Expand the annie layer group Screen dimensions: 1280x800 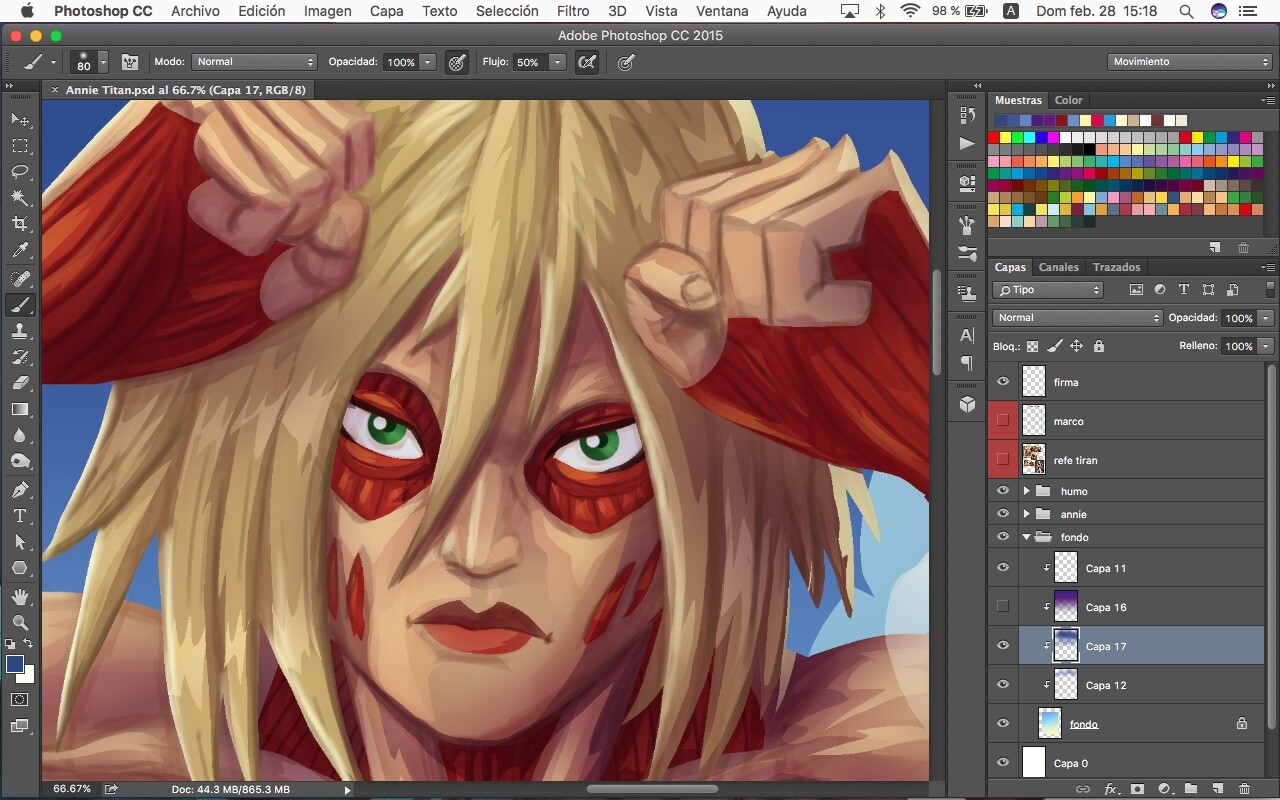[1027, 514]
